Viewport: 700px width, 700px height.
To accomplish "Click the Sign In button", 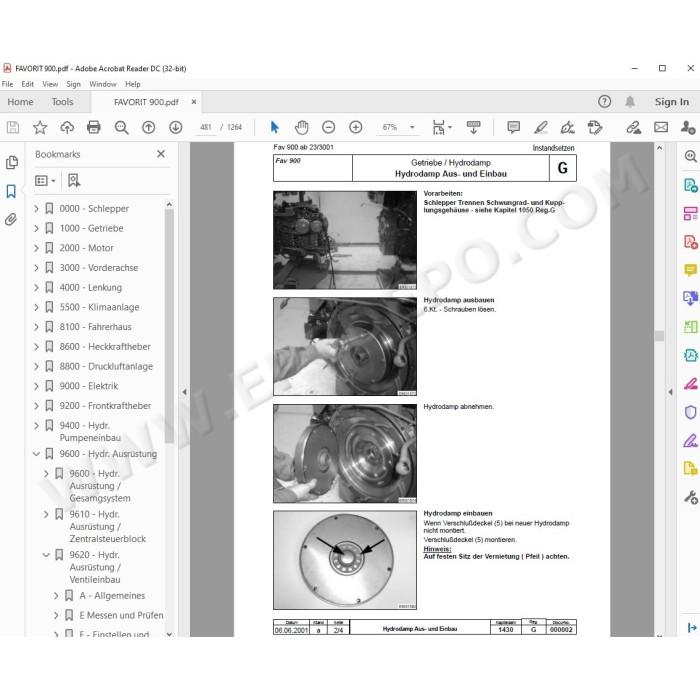I will [x=671, y=102].
